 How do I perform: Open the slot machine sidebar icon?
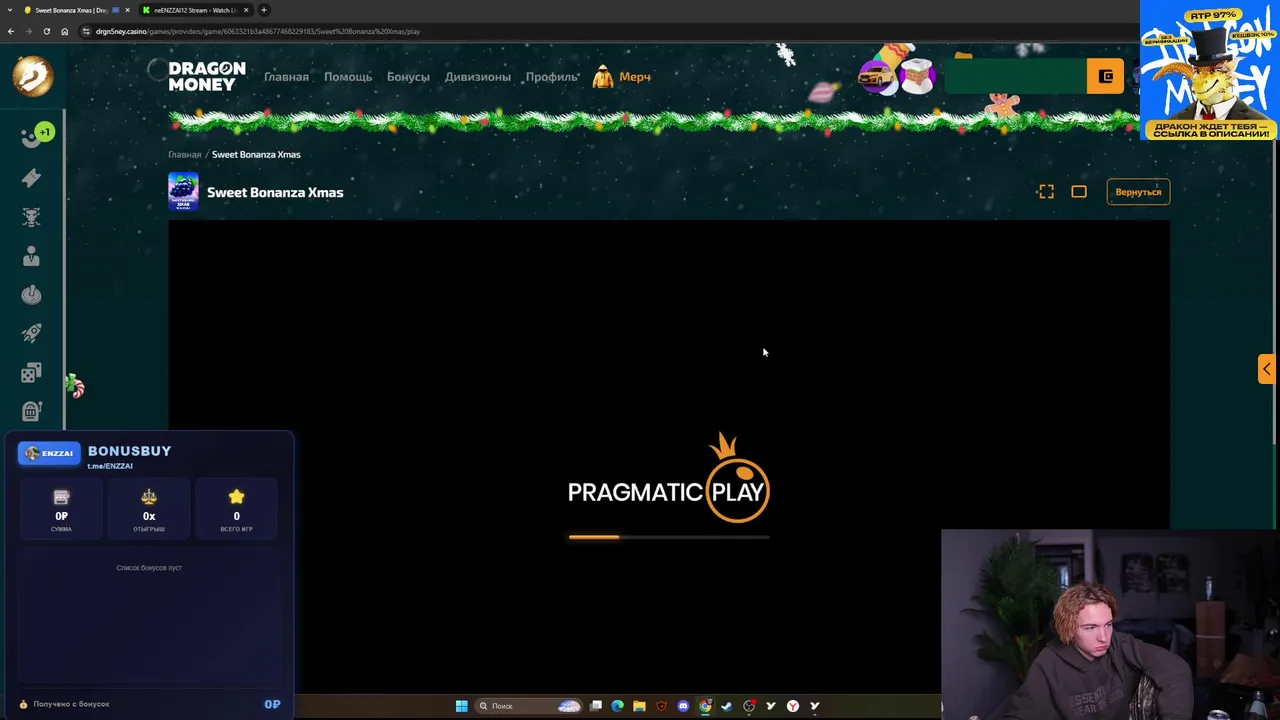pyautogui.click(x=31, y=411)
